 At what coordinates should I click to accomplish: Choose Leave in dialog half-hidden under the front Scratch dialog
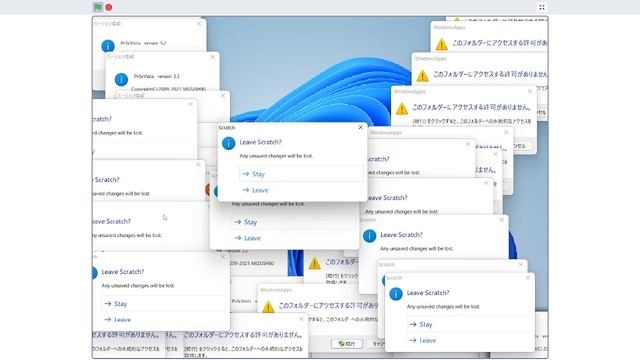pyautogui.click(x=293, y=238)
